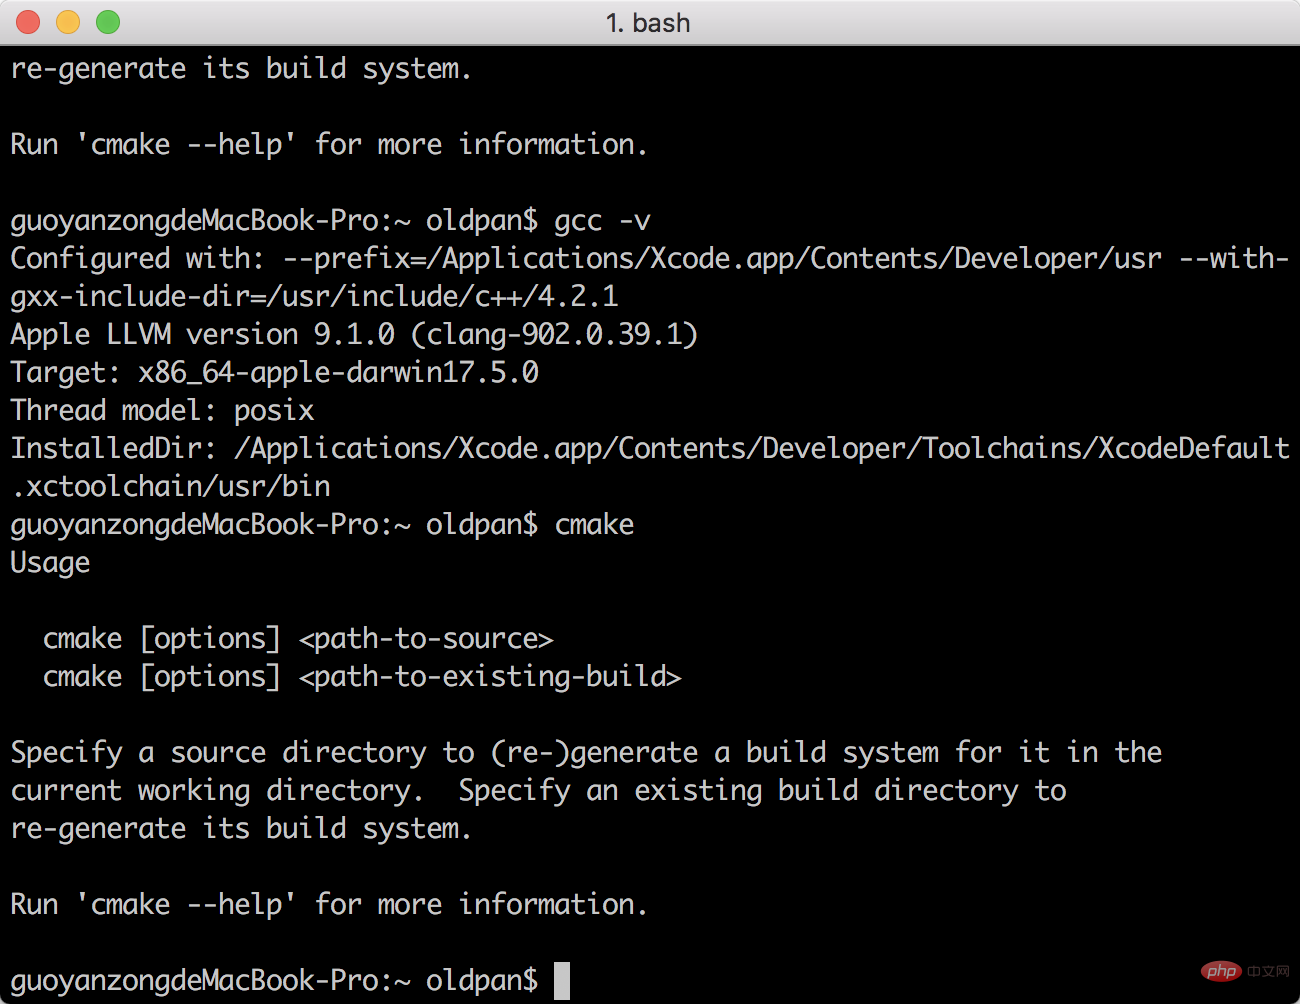The width and height of the screenshot is (1300, 1004).
Task: Click the terminal cursor block at prompt
Action: pos(562,981)
